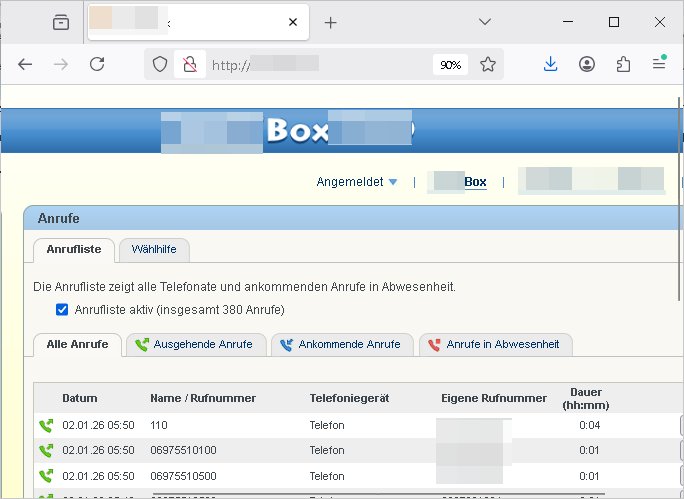Click the tracking protection shield icon

(160, 64)
